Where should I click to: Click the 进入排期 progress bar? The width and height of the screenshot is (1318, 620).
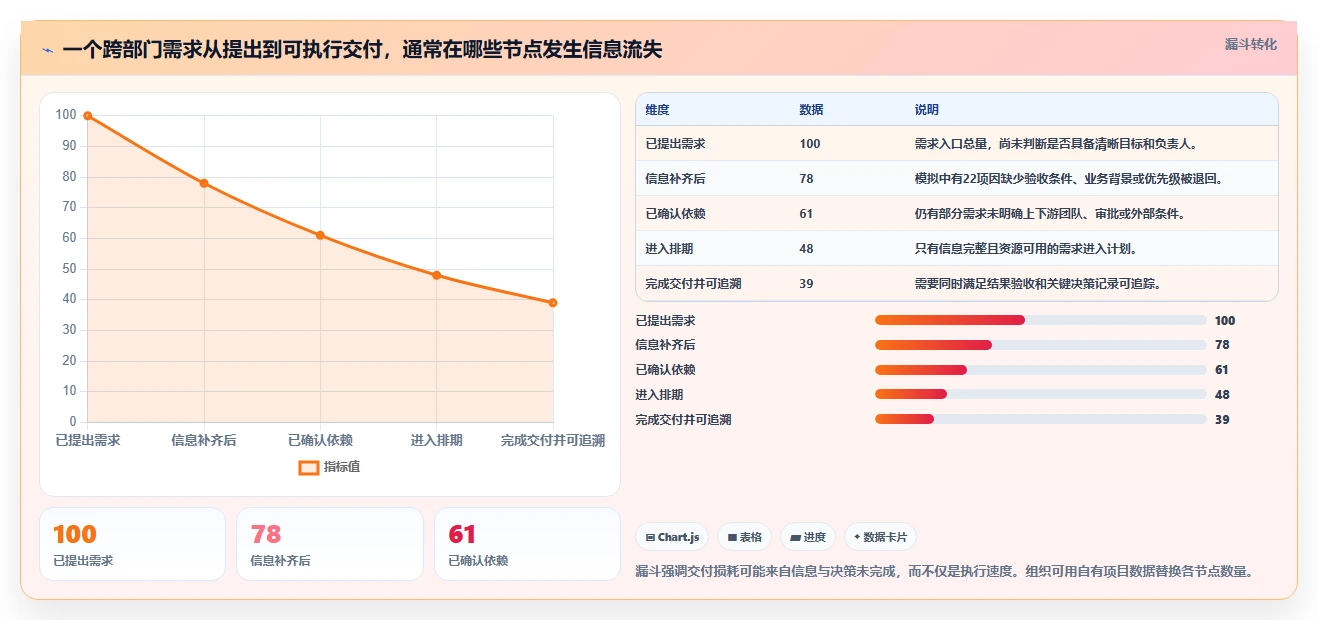(x=1041, y=395)
